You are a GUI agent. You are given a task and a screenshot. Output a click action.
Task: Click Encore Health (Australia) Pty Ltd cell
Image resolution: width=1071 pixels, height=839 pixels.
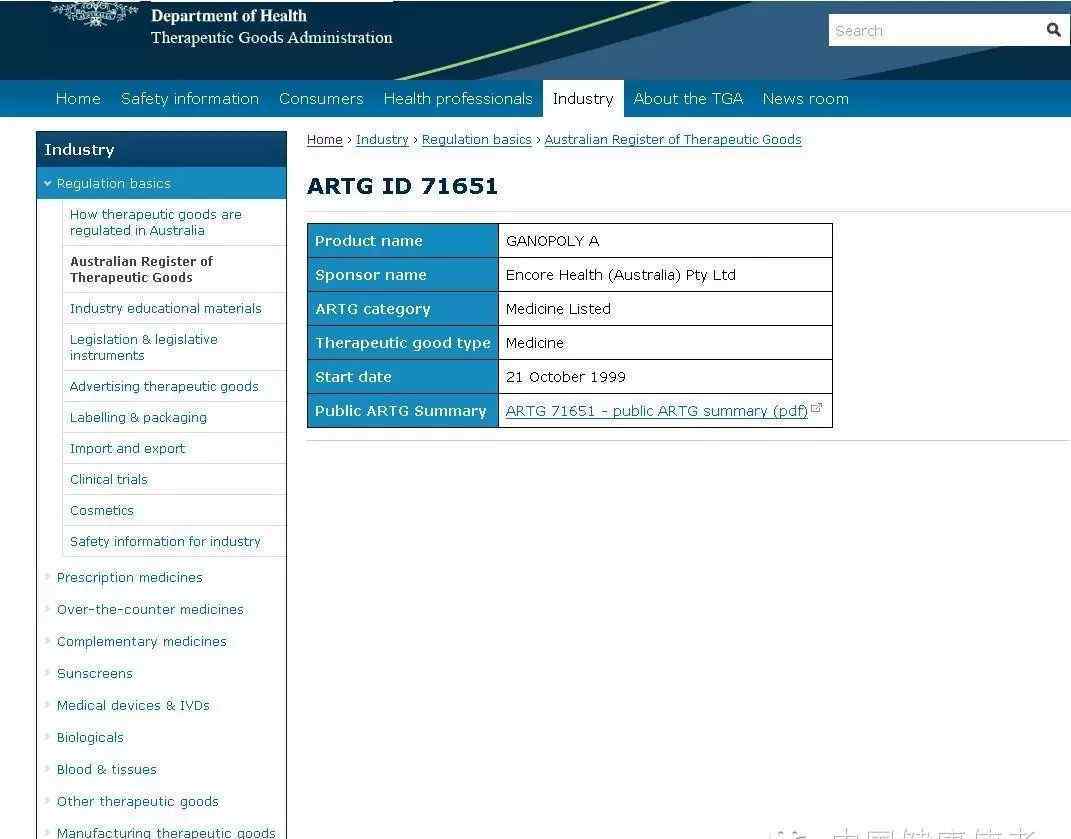[665, 275]
